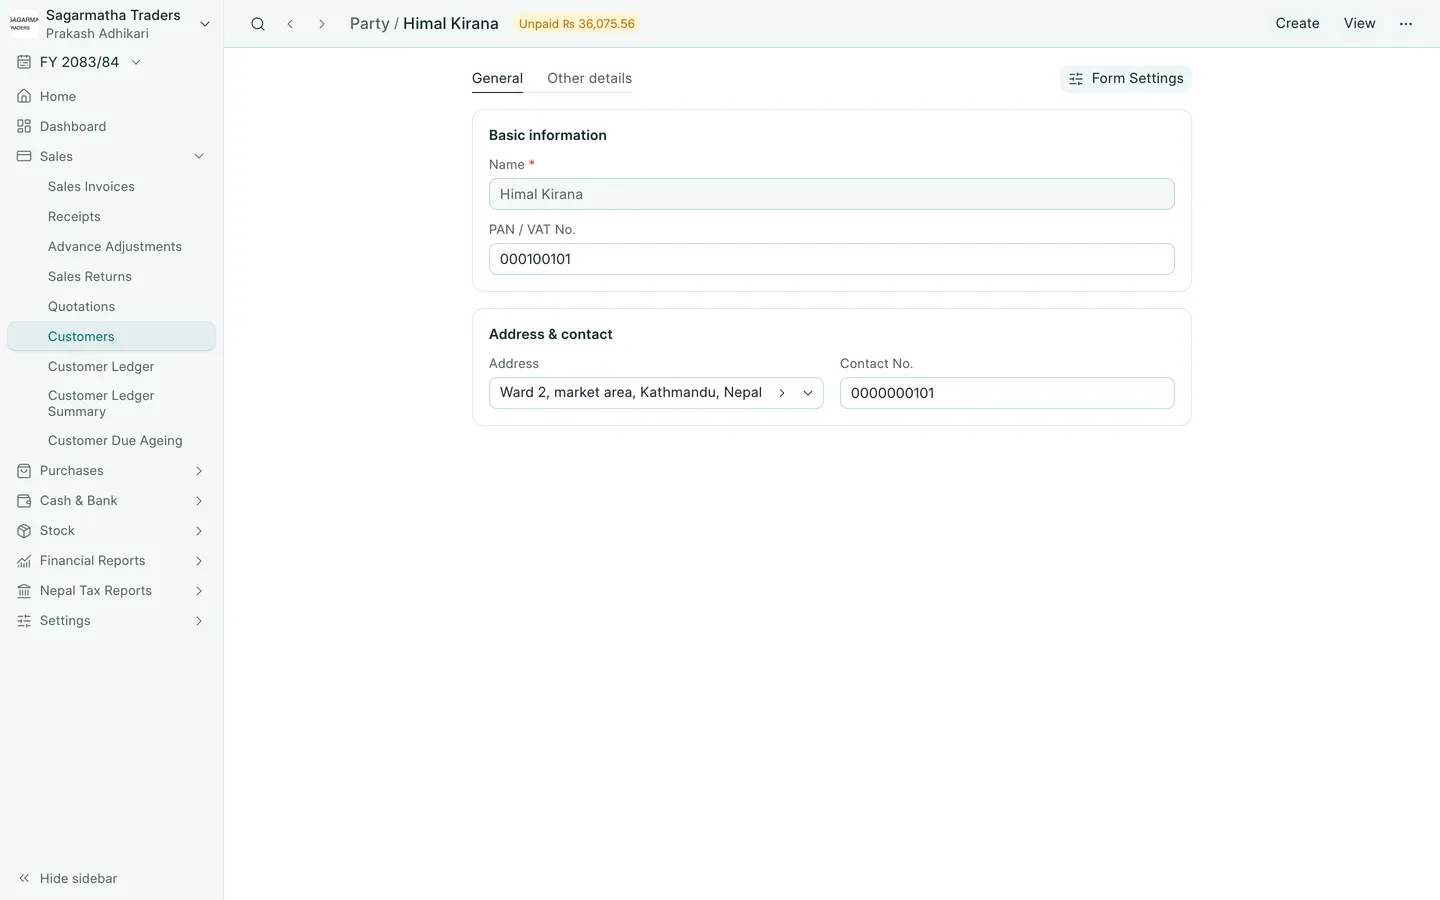Screen dimensions: 1440x900
Task: Open the View menu
Action: (x=1359, y=24)
